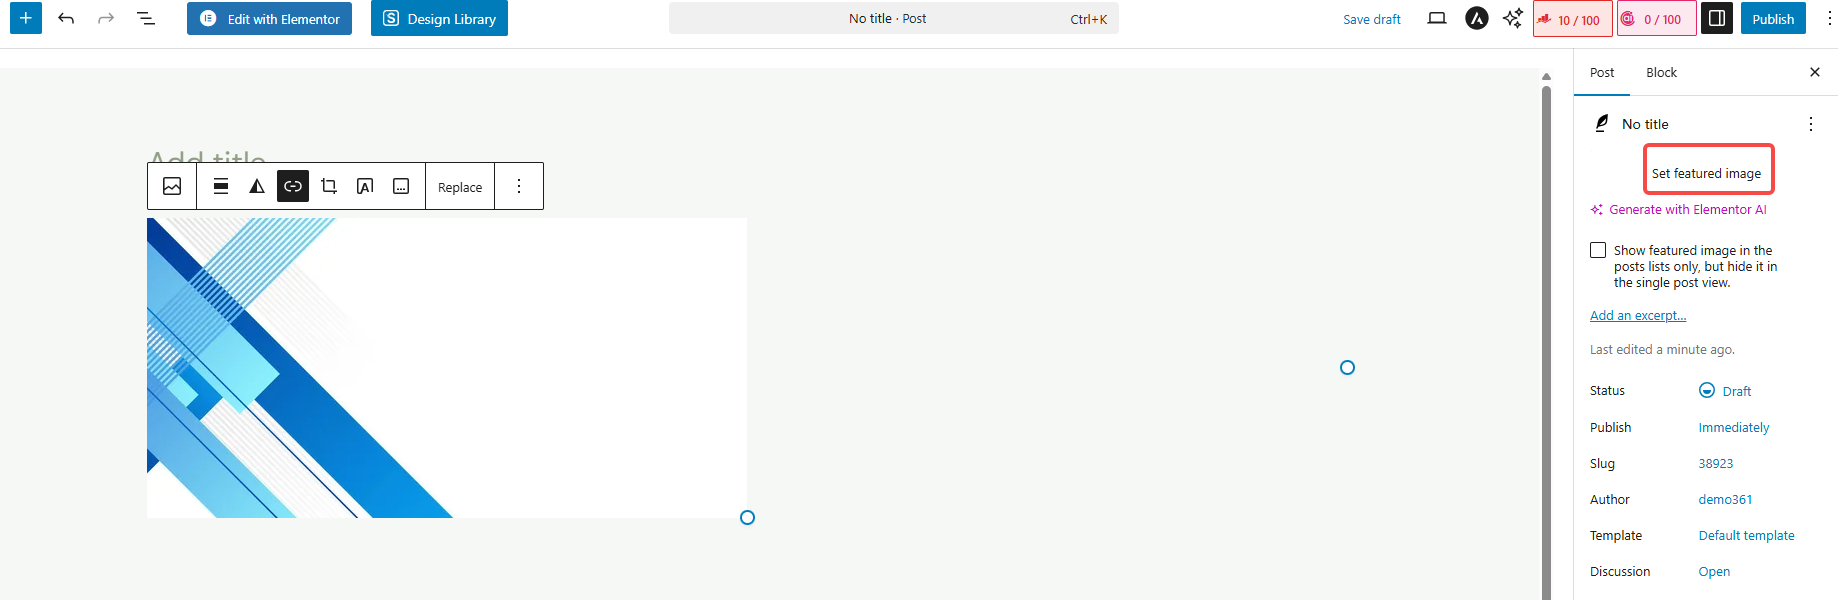Open the block inserter plus button
The height and width of the screenshot is (600, 1838).
(26, 18)
